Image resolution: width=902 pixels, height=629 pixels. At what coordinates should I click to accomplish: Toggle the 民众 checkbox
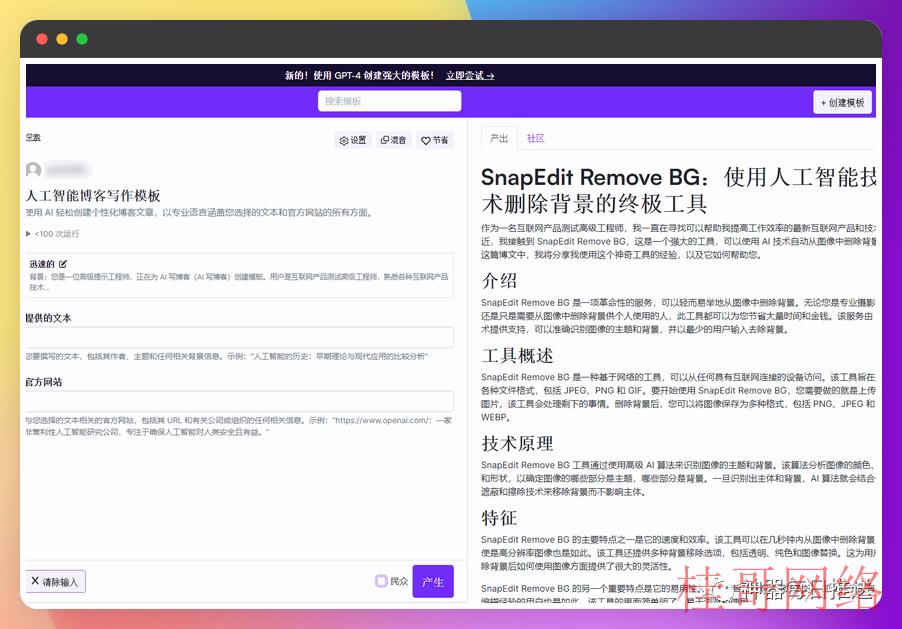pos(381,581)
